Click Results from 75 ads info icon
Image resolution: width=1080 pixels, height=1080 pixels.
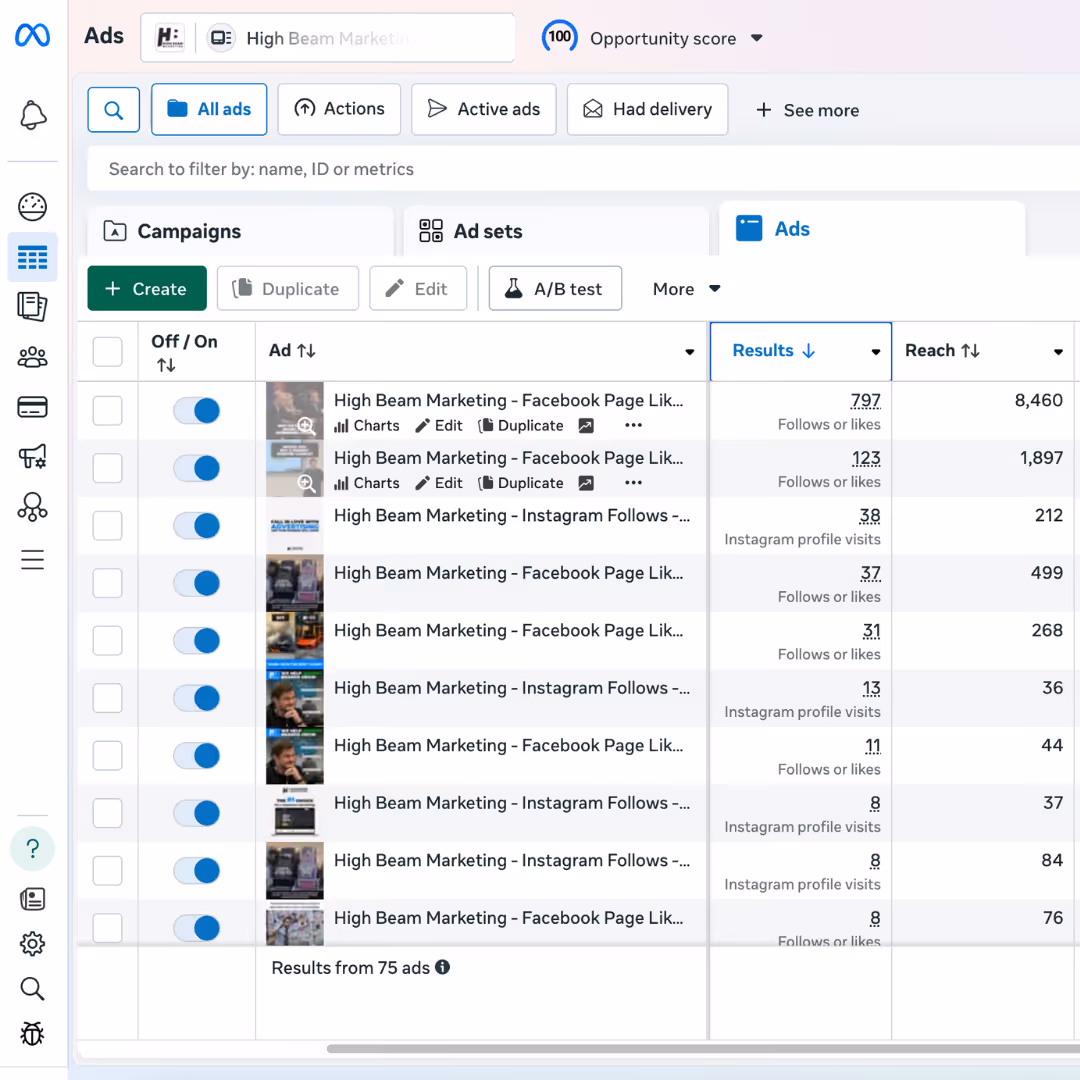tap(443, 967)
